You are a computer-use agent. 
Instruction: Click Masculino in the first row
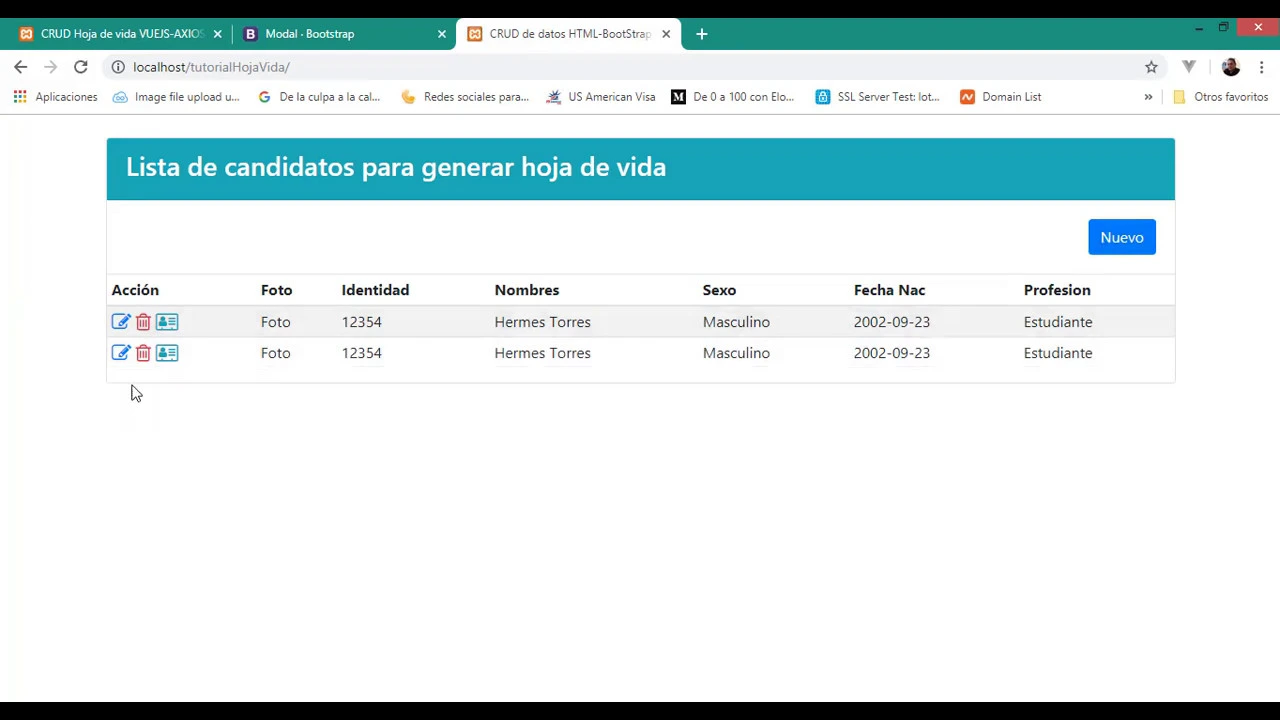[736, 322]
